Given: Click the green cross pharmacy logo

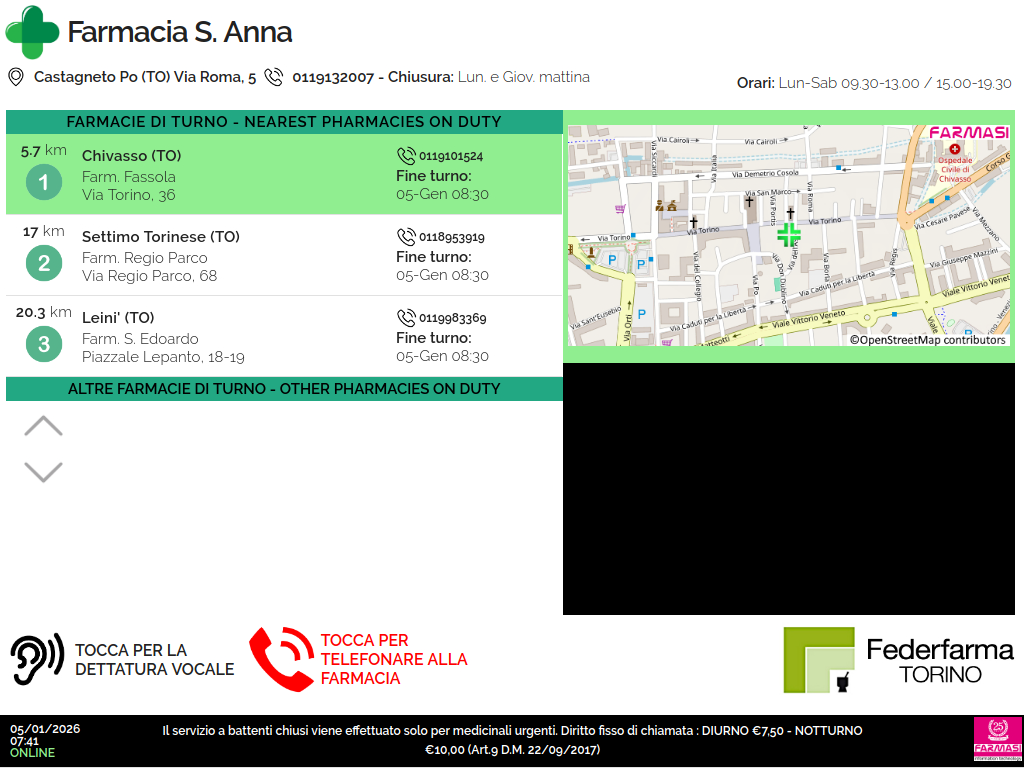Looking at the screenshot, I should (32, 32).
